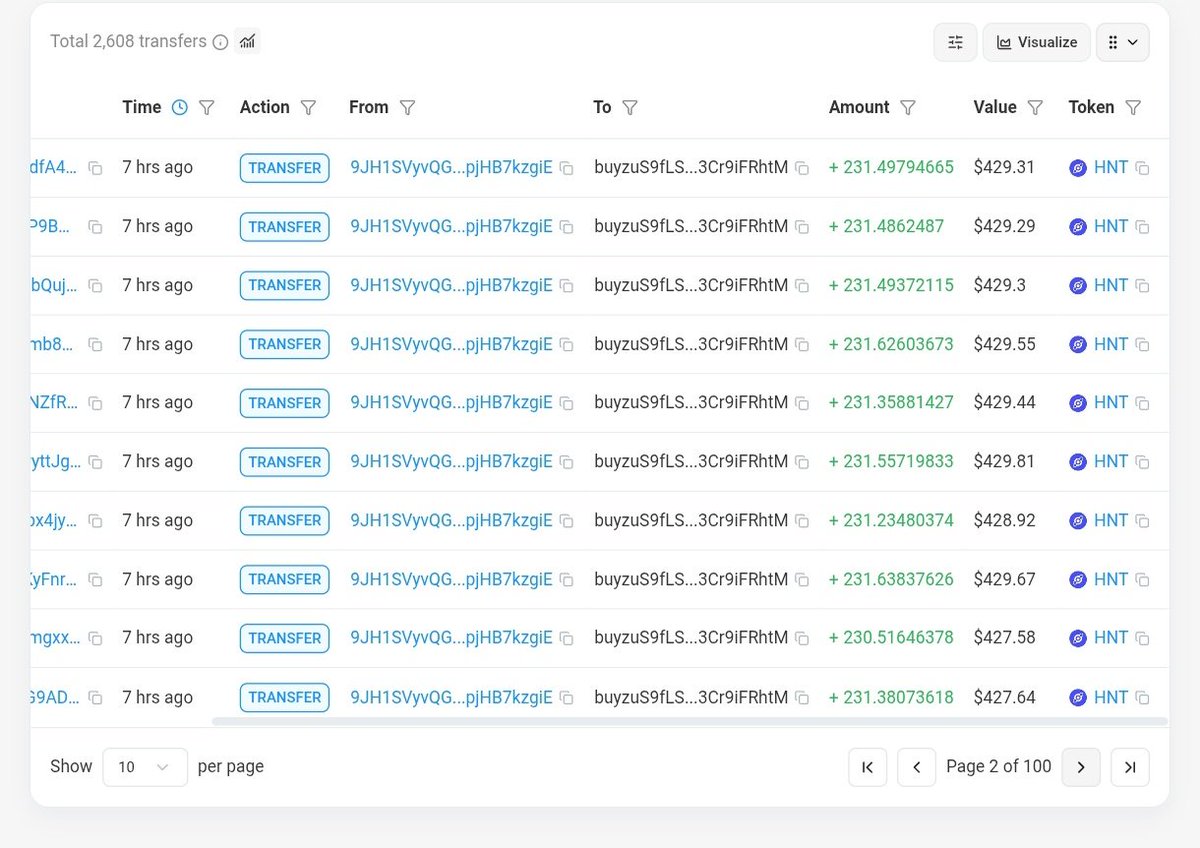This screenshot has width=1200, height=848.
Task: Open From address link in the $429.55 row
Action: tap(451, 344)
